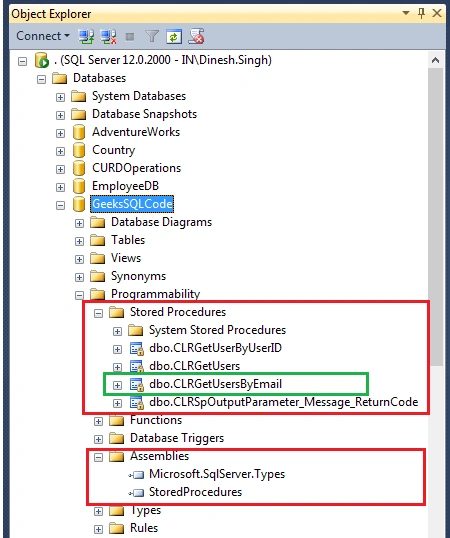Image resolution: width=450 pixels, height=538 pixels.
Task: Click the Connect Object Explorer icon
Action: click(x=86, y=36)
